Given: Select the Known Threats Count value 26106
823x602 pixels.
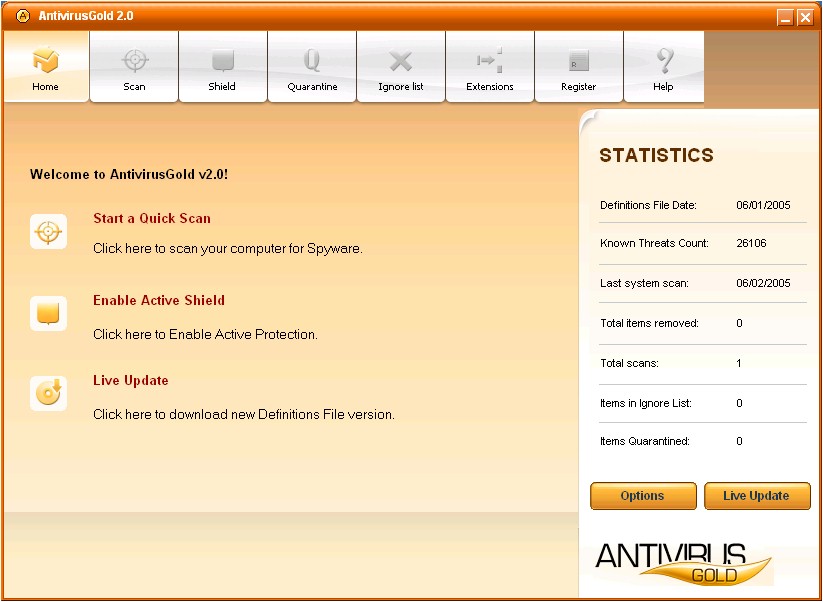Looking at the screenshot, I should tap(751, 243).
